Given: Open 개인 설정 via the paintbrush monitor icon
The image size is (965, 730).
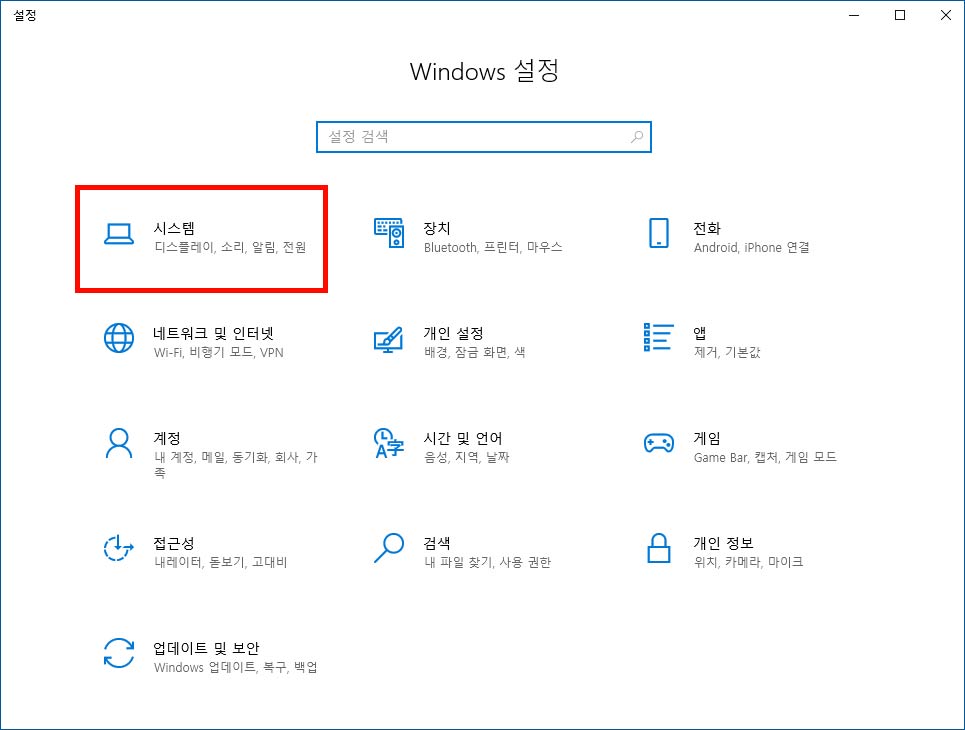Looking at the screenshot, I should (x=389, y=339).
